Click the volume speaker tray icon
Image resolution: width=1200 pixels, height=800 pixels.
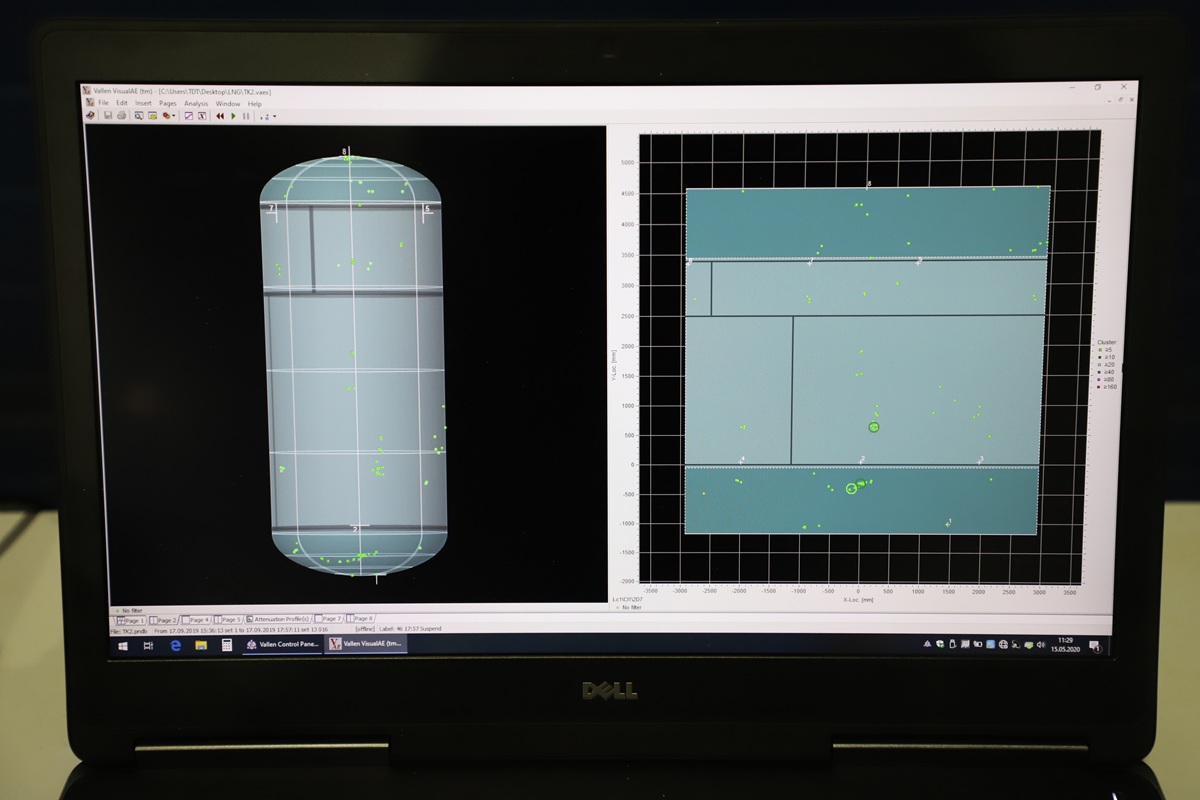click(1041, 645)
